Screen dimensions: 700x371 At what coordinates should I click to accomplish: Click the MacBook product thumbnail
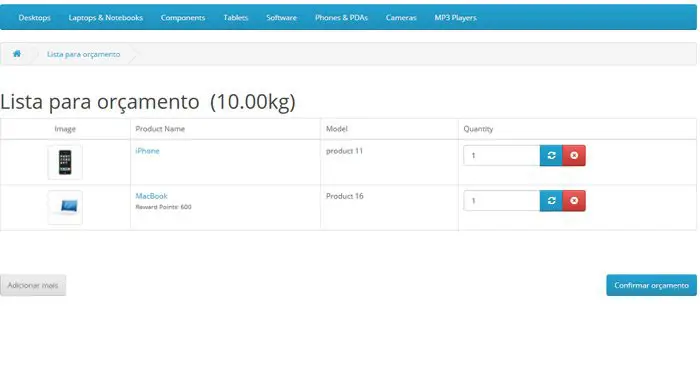click(x=65, y=207)
